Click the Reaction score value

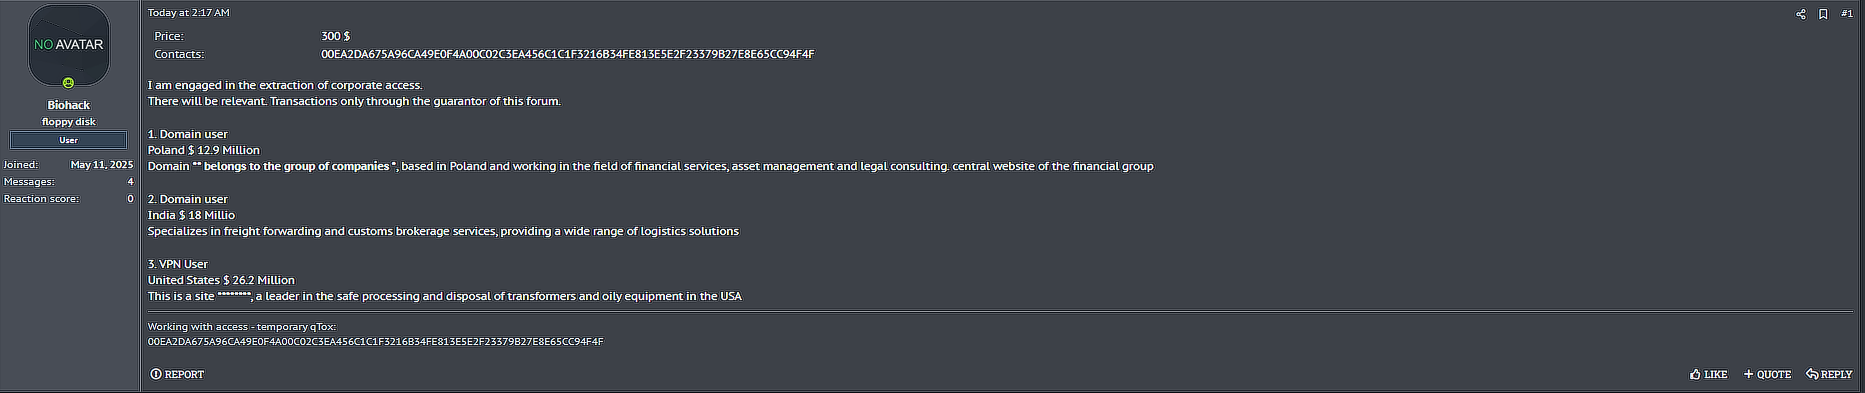point(130,199)
